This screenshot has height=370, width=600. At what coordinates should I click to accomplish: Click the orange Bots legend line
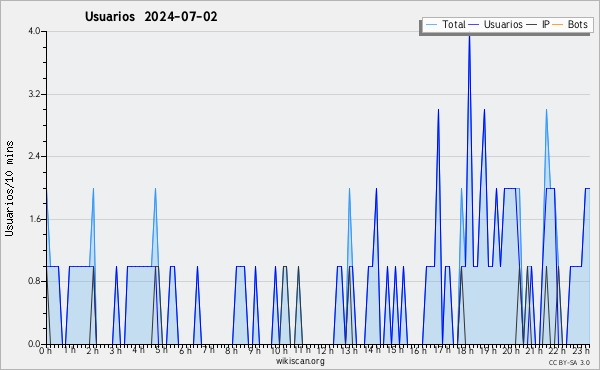click(x=558, y=25)
